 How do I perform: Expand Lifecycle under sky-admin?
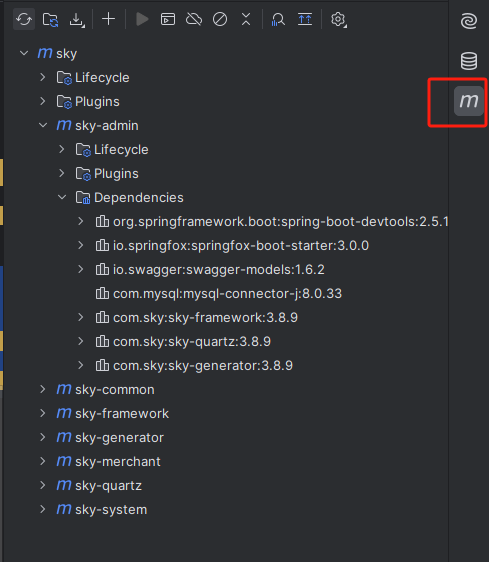point(62,149)
